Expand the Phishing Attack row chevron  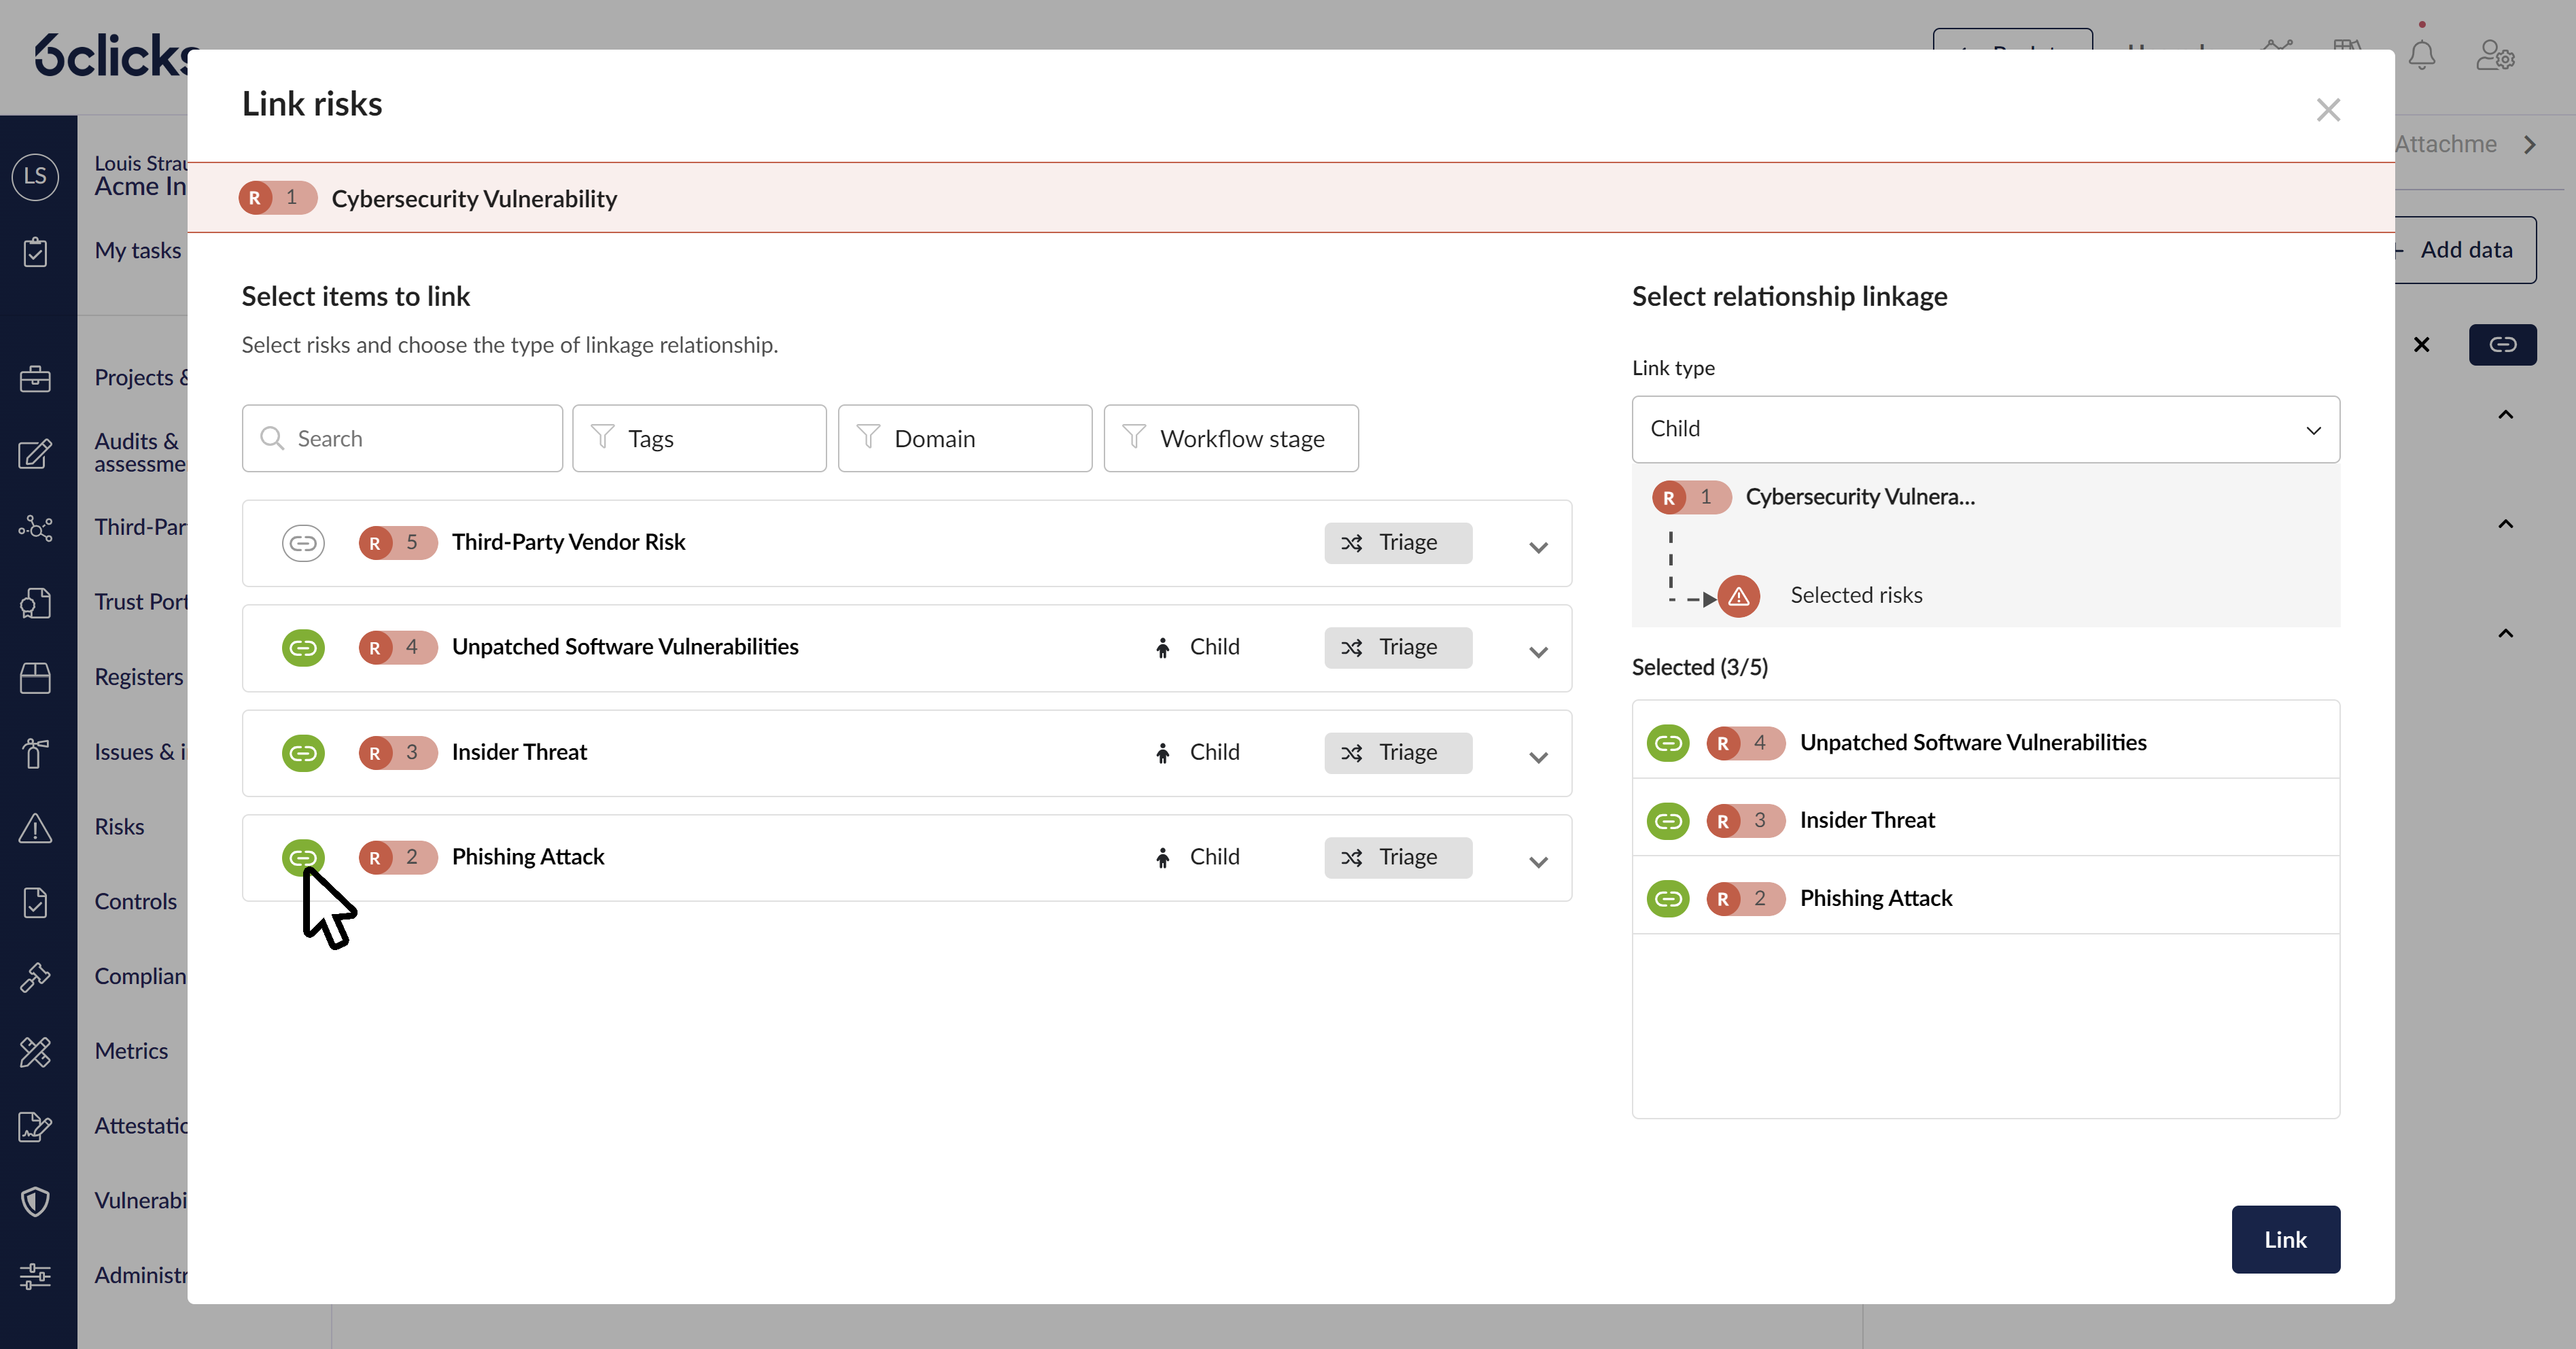tap(1538, 861)
